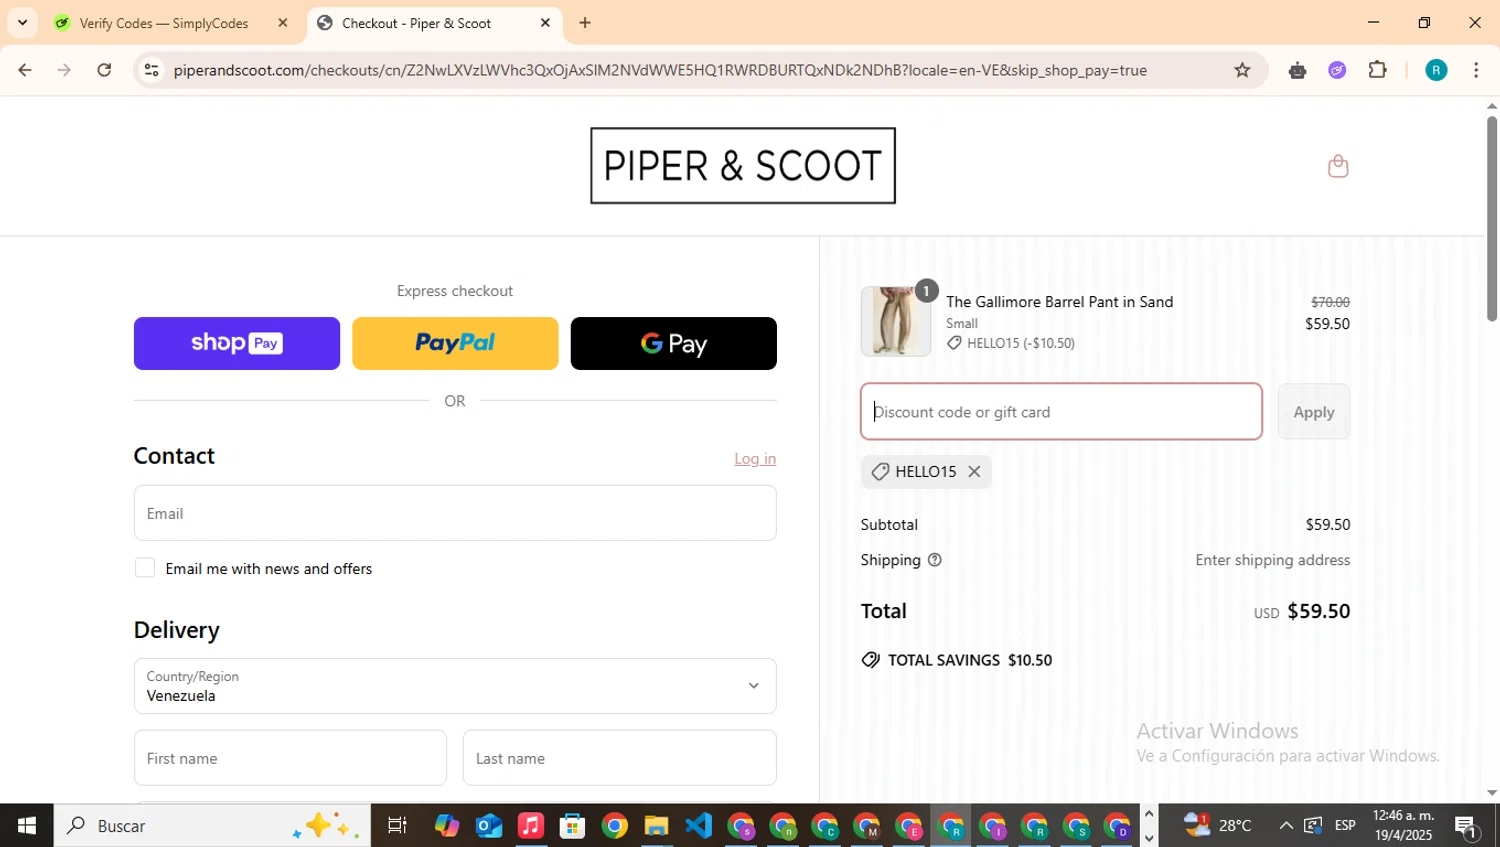Click the Gallimore Barrel Pant thumbnail
1500x847 pixels.
coord(896,321)
